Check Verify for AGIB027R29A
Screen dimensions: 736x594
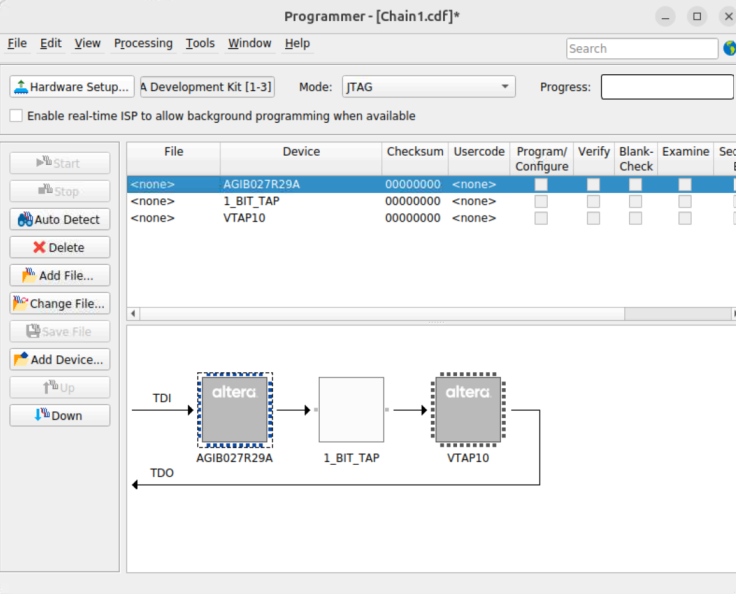point(593,185)
